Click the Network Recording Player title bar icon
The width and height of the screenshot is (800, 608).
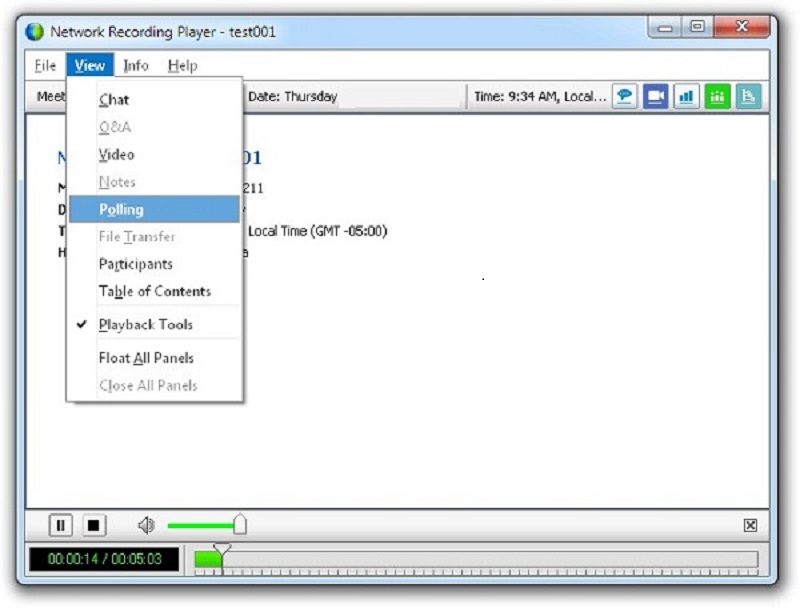click(x=37, y=30)
